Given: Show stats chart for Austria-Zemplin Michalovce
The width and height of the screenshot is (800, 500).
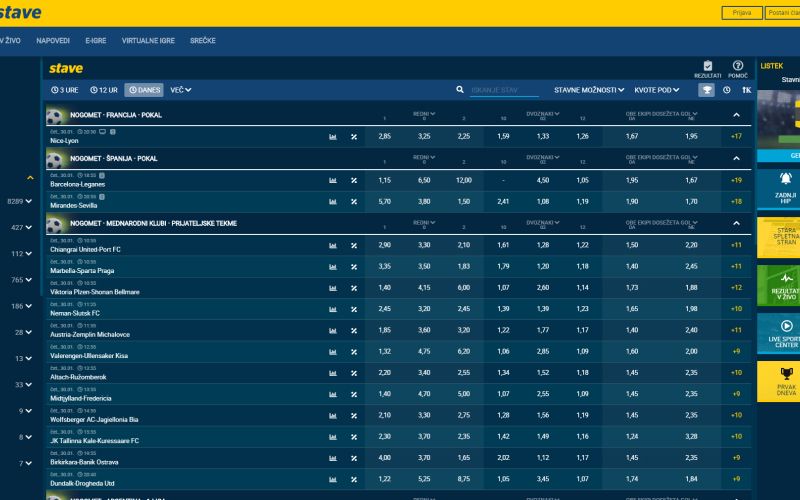Looking at the screenshot, I should click(x=333, y=331).
